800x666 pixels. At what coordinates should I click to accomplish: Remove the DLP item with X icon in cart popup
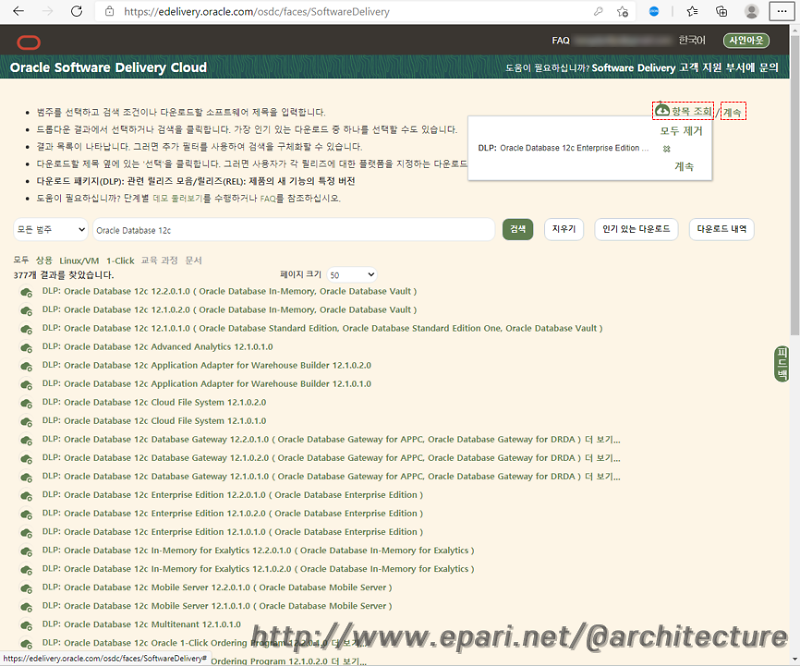click(x=666, y=149)
